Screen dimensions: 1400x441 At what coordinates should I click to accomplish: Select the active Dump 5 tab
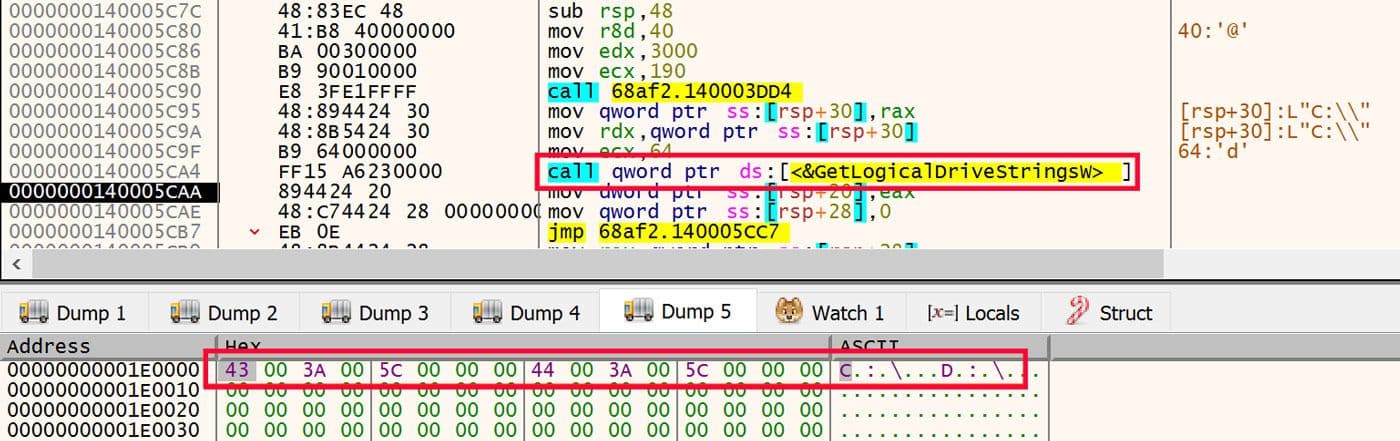click(677, 312)
